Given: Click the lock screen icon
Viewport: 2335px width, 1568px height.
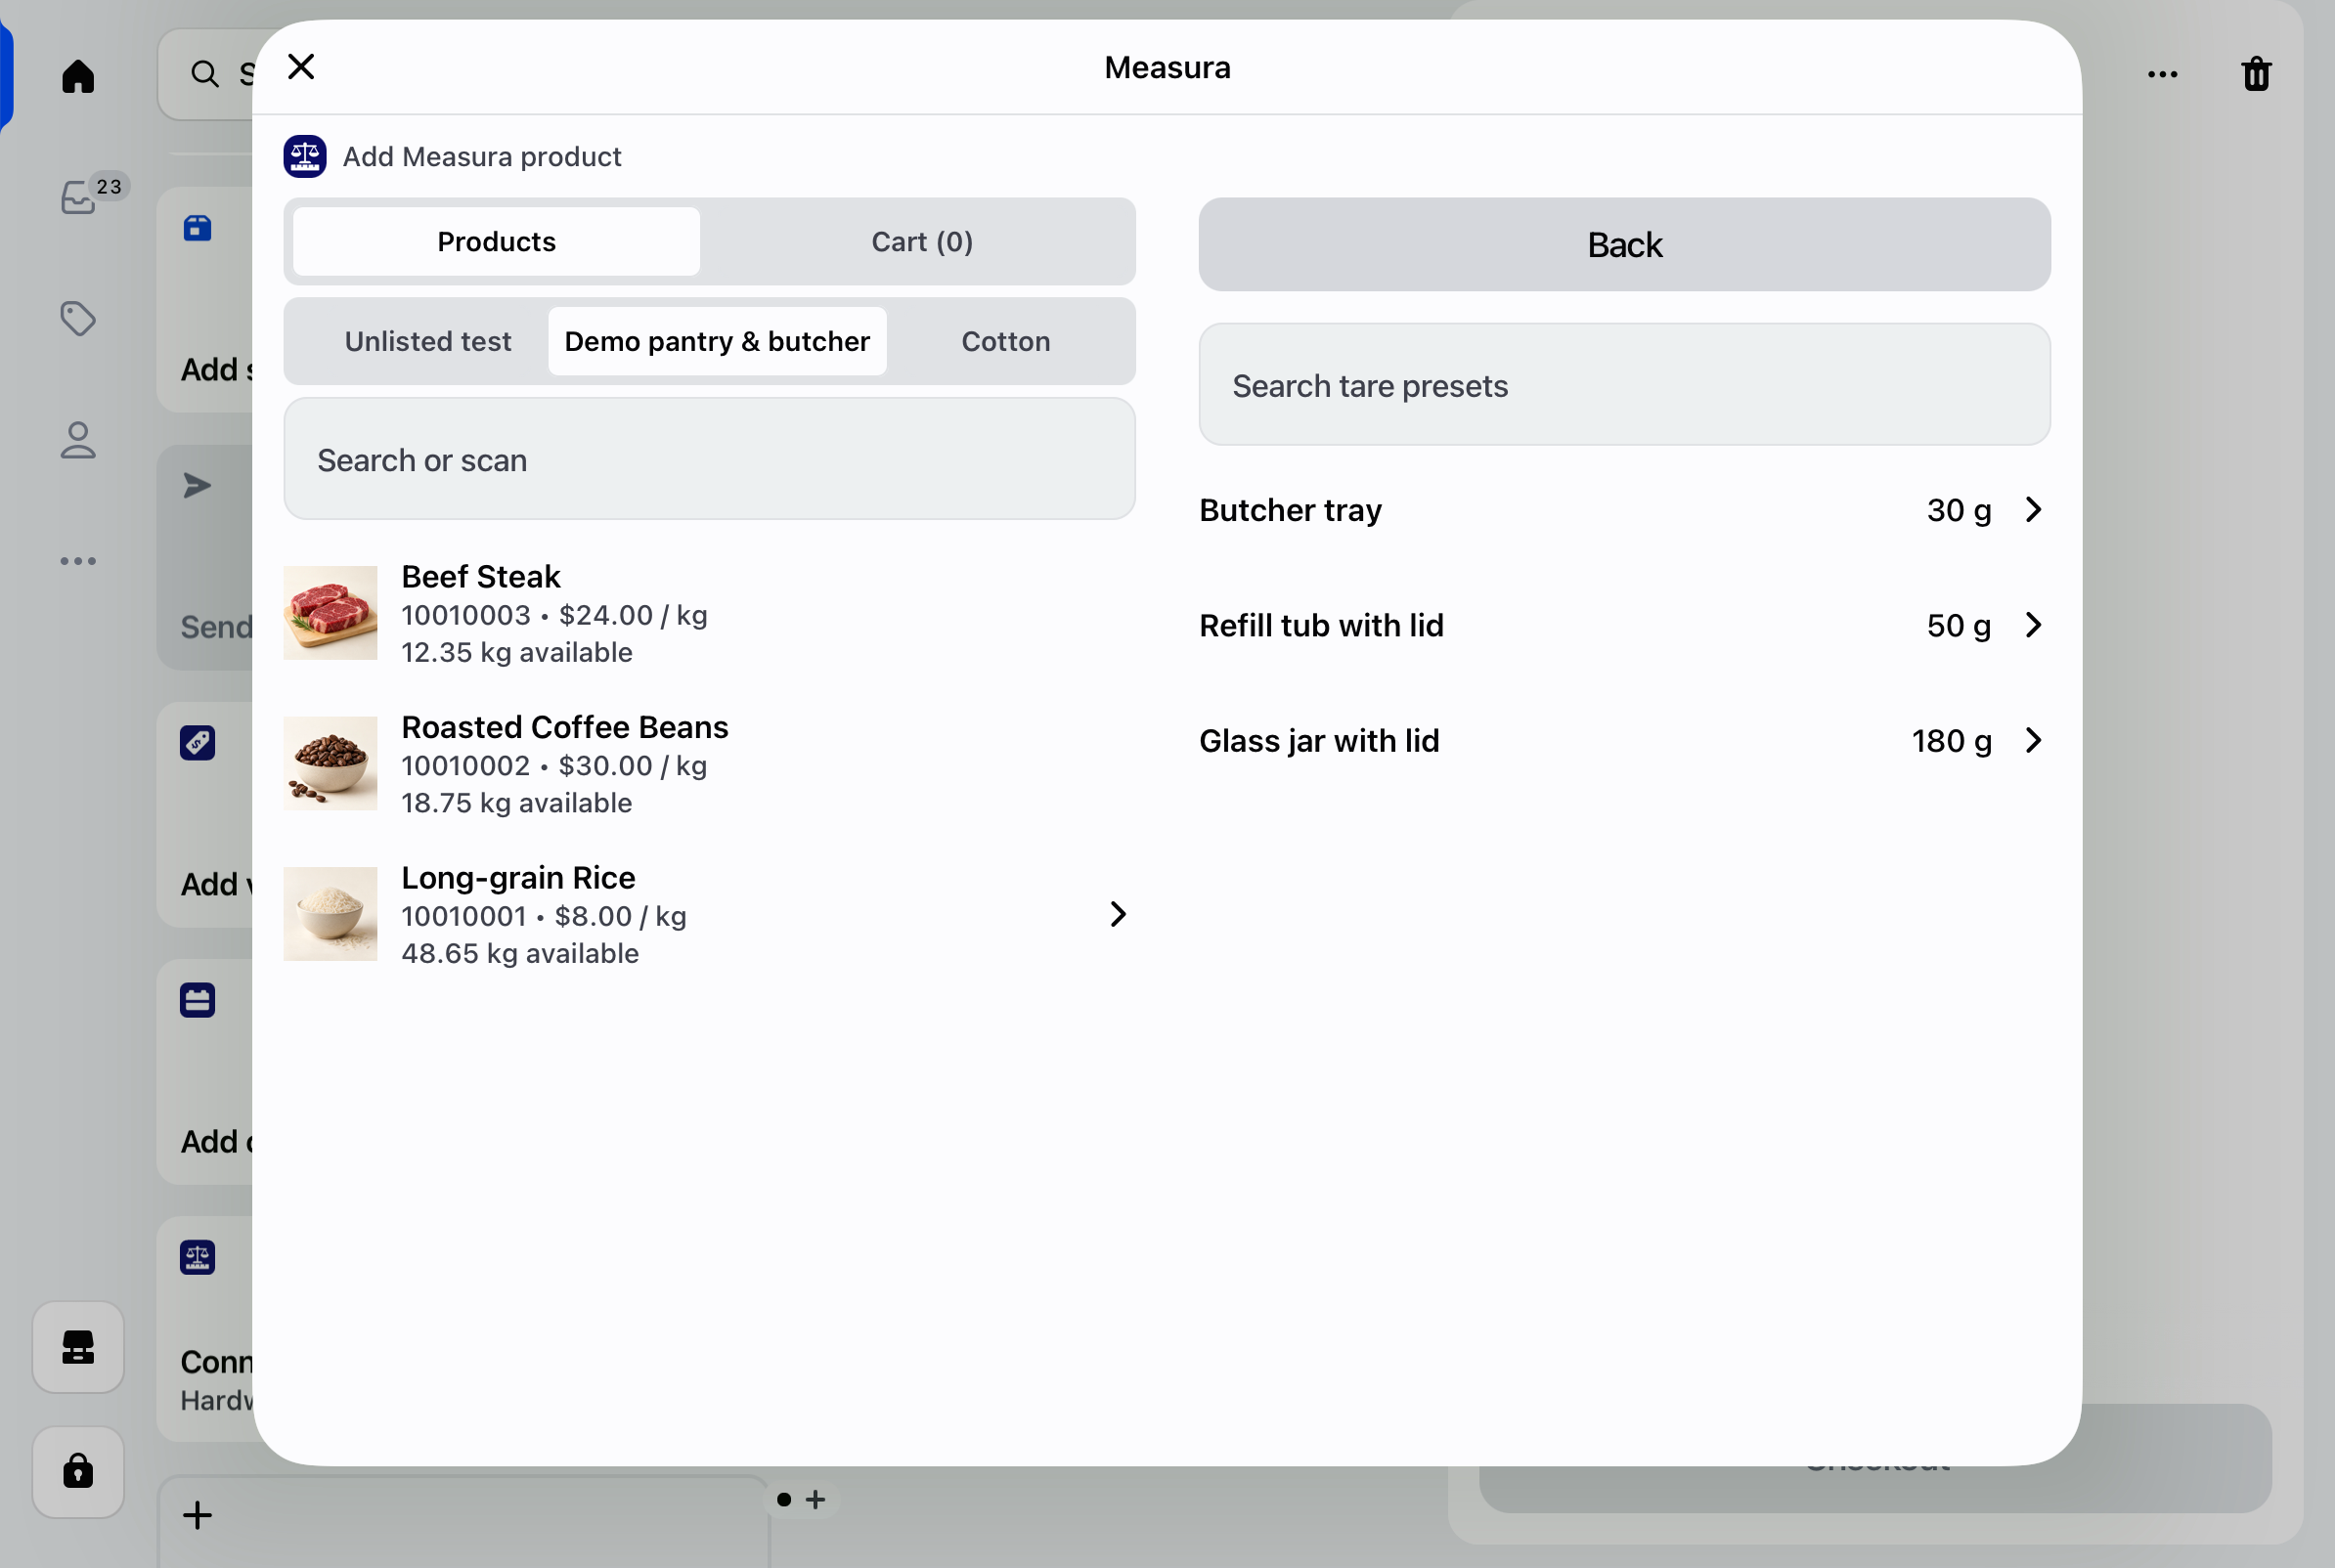Looking at the screenshot, I should coord(78,1471).
